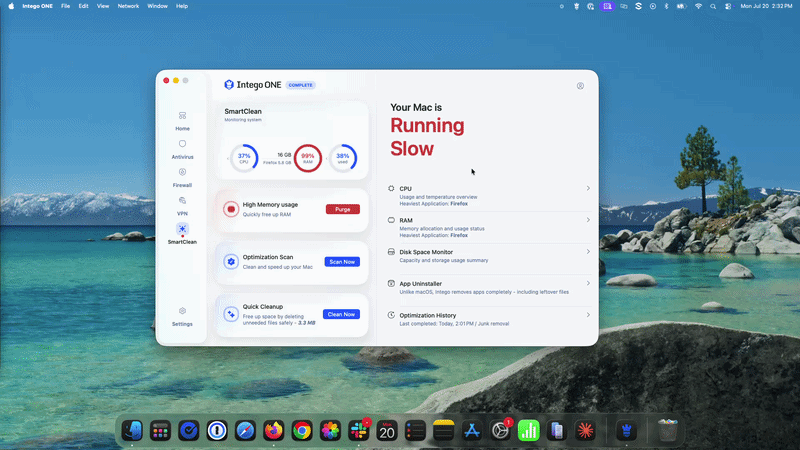Open the App Store from the Dock
Screen dimensions: 800x450
[x=472, y=431]
